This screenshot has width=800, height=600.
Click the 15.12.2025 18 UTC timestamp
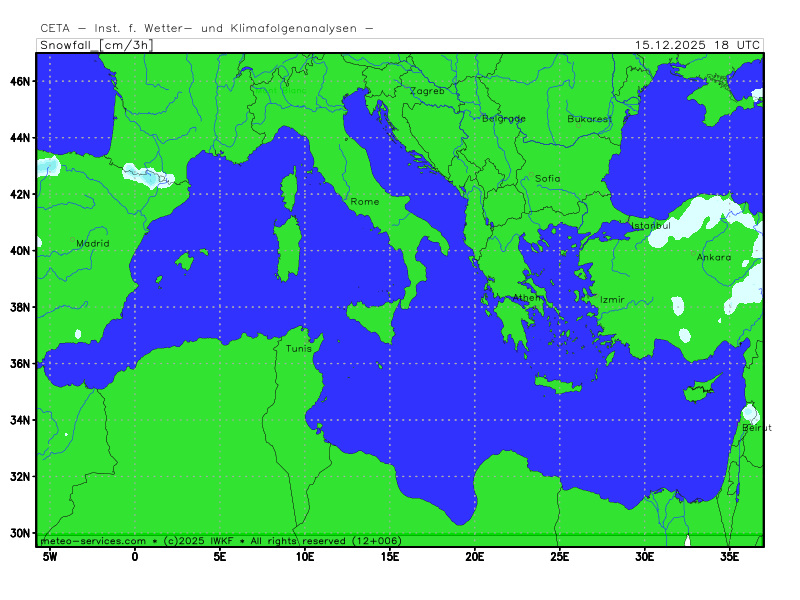click(698, 45)
